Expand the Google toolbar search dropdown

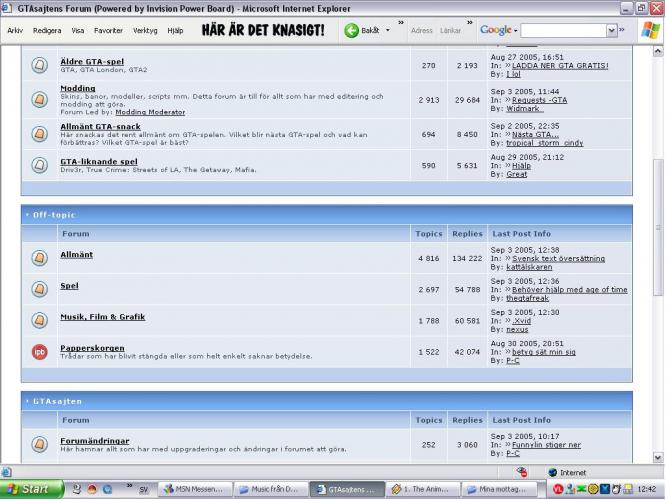[612, 31]
